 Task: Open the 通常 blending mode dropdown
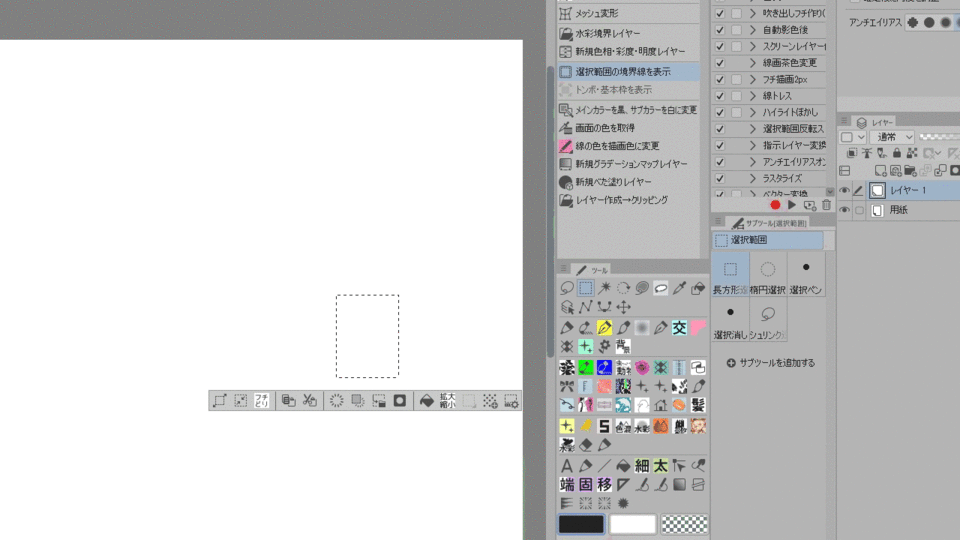[x=893, y=137]
